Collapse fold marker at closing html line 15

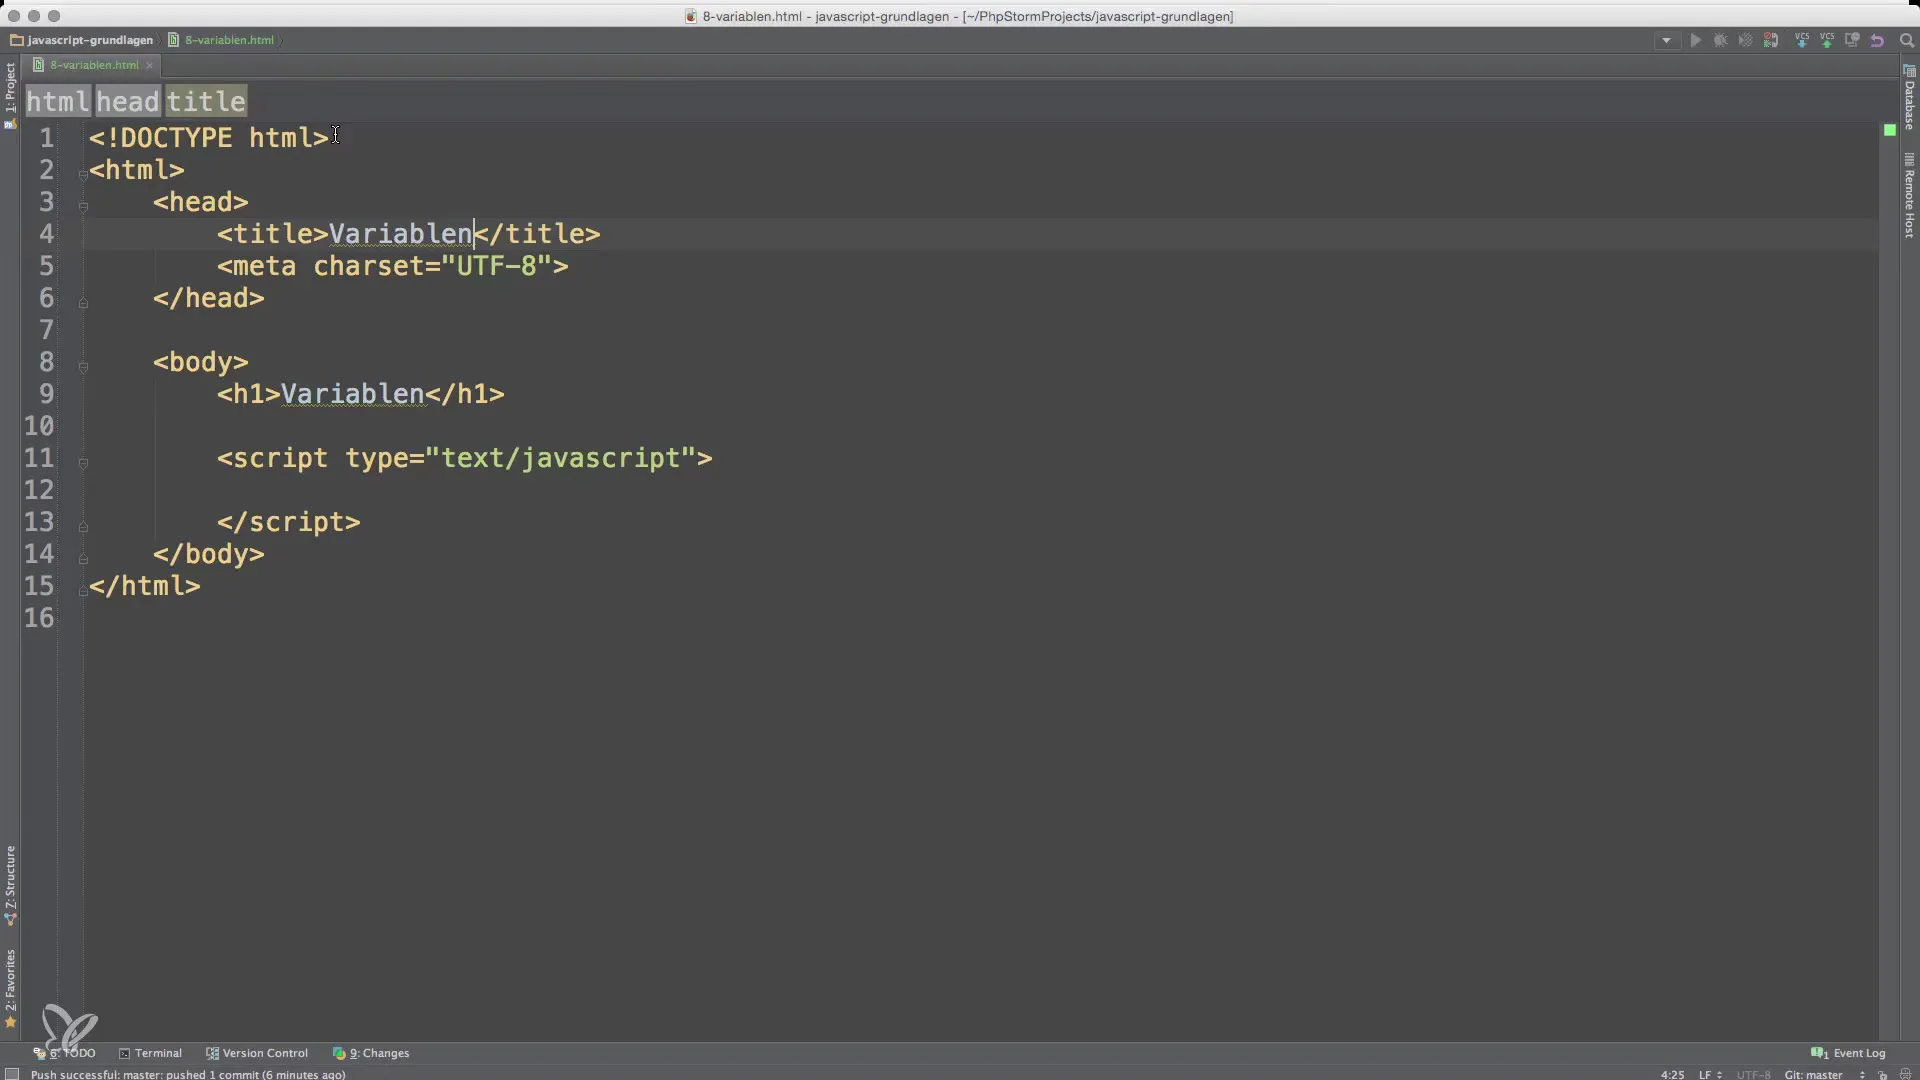83,591
